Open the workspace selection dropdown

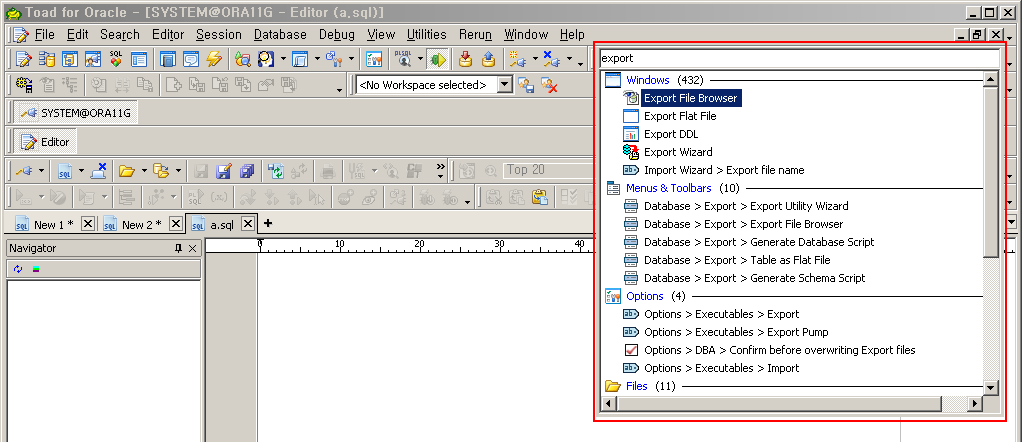coord(504,85)
